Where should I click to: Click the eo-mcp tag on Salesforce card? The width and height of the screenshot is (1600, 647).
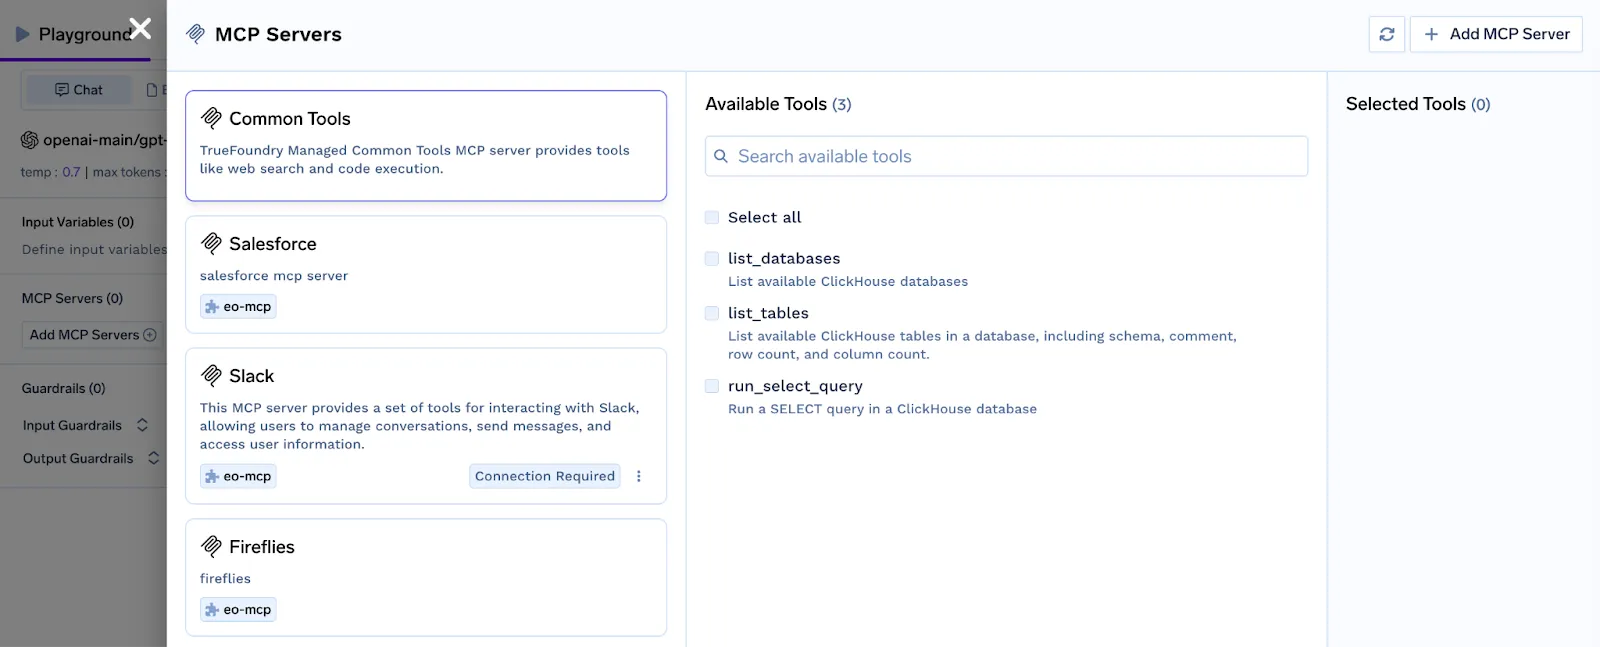click(238, 307)
